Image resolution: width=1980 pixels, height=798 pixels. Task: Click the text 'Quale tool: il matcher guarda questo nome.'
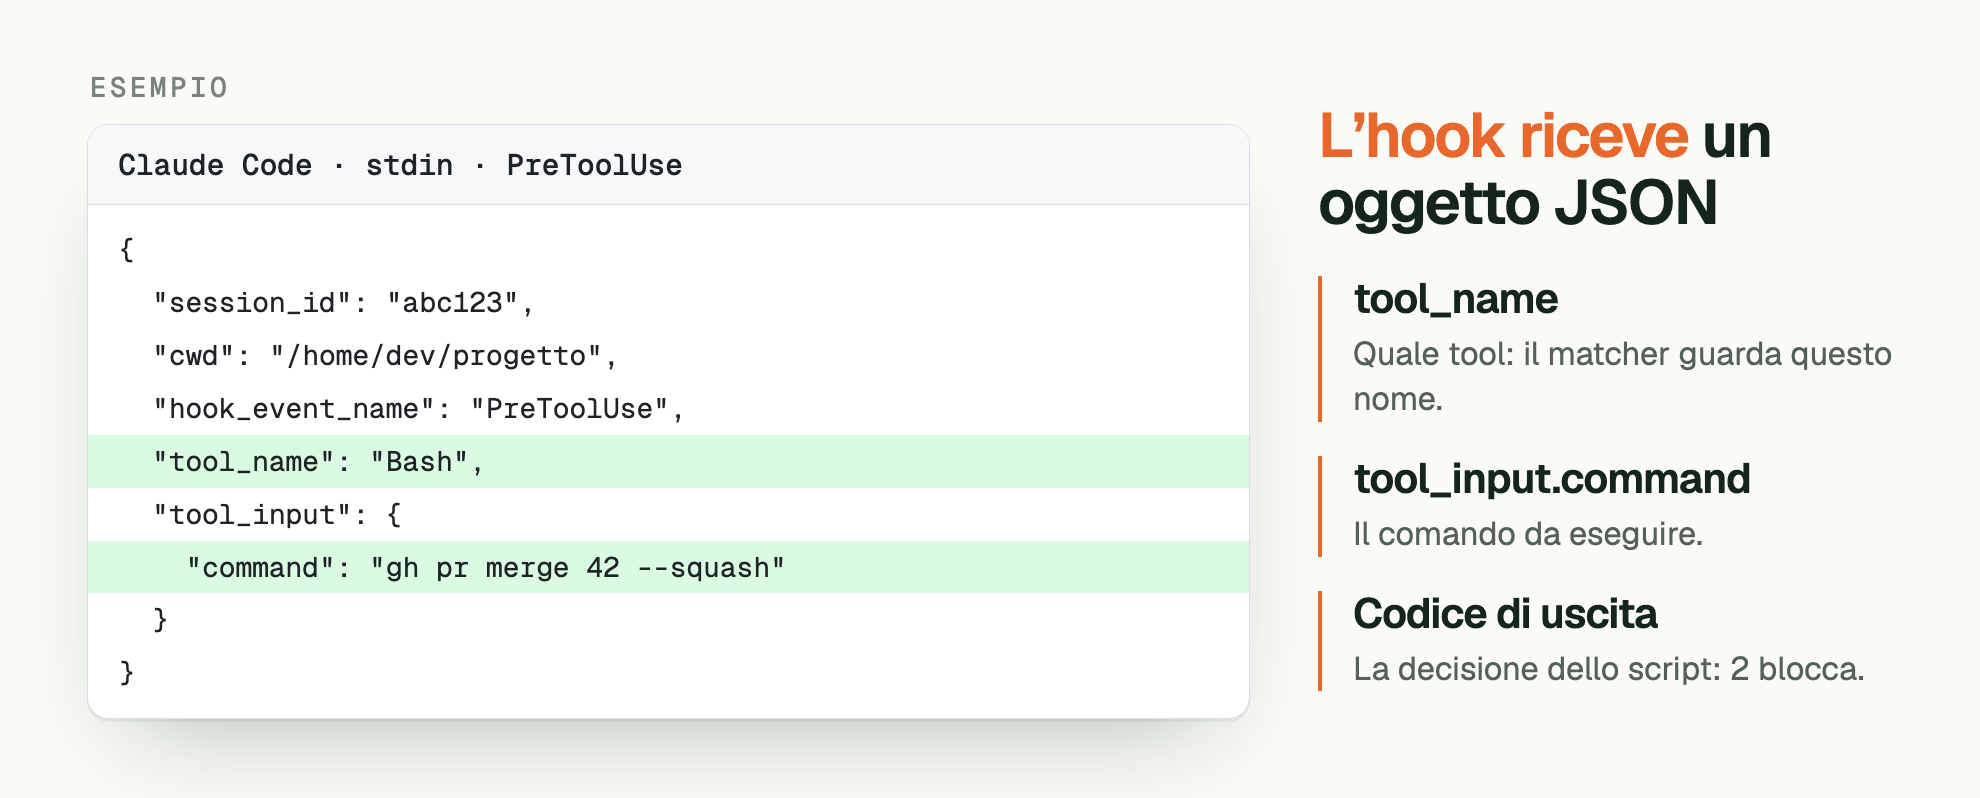[1622, 376]
